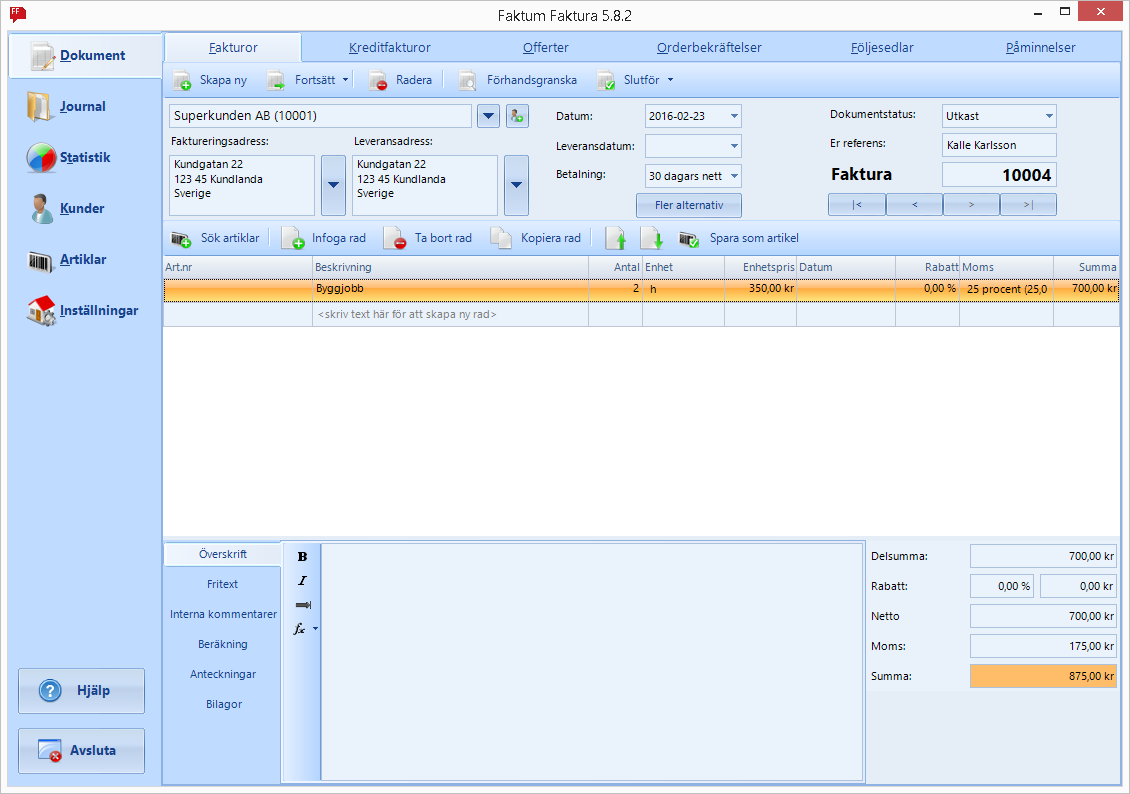Open the Offerter tab
Viewport: 1130px width, 794px height.
click(x=546, y=48)
